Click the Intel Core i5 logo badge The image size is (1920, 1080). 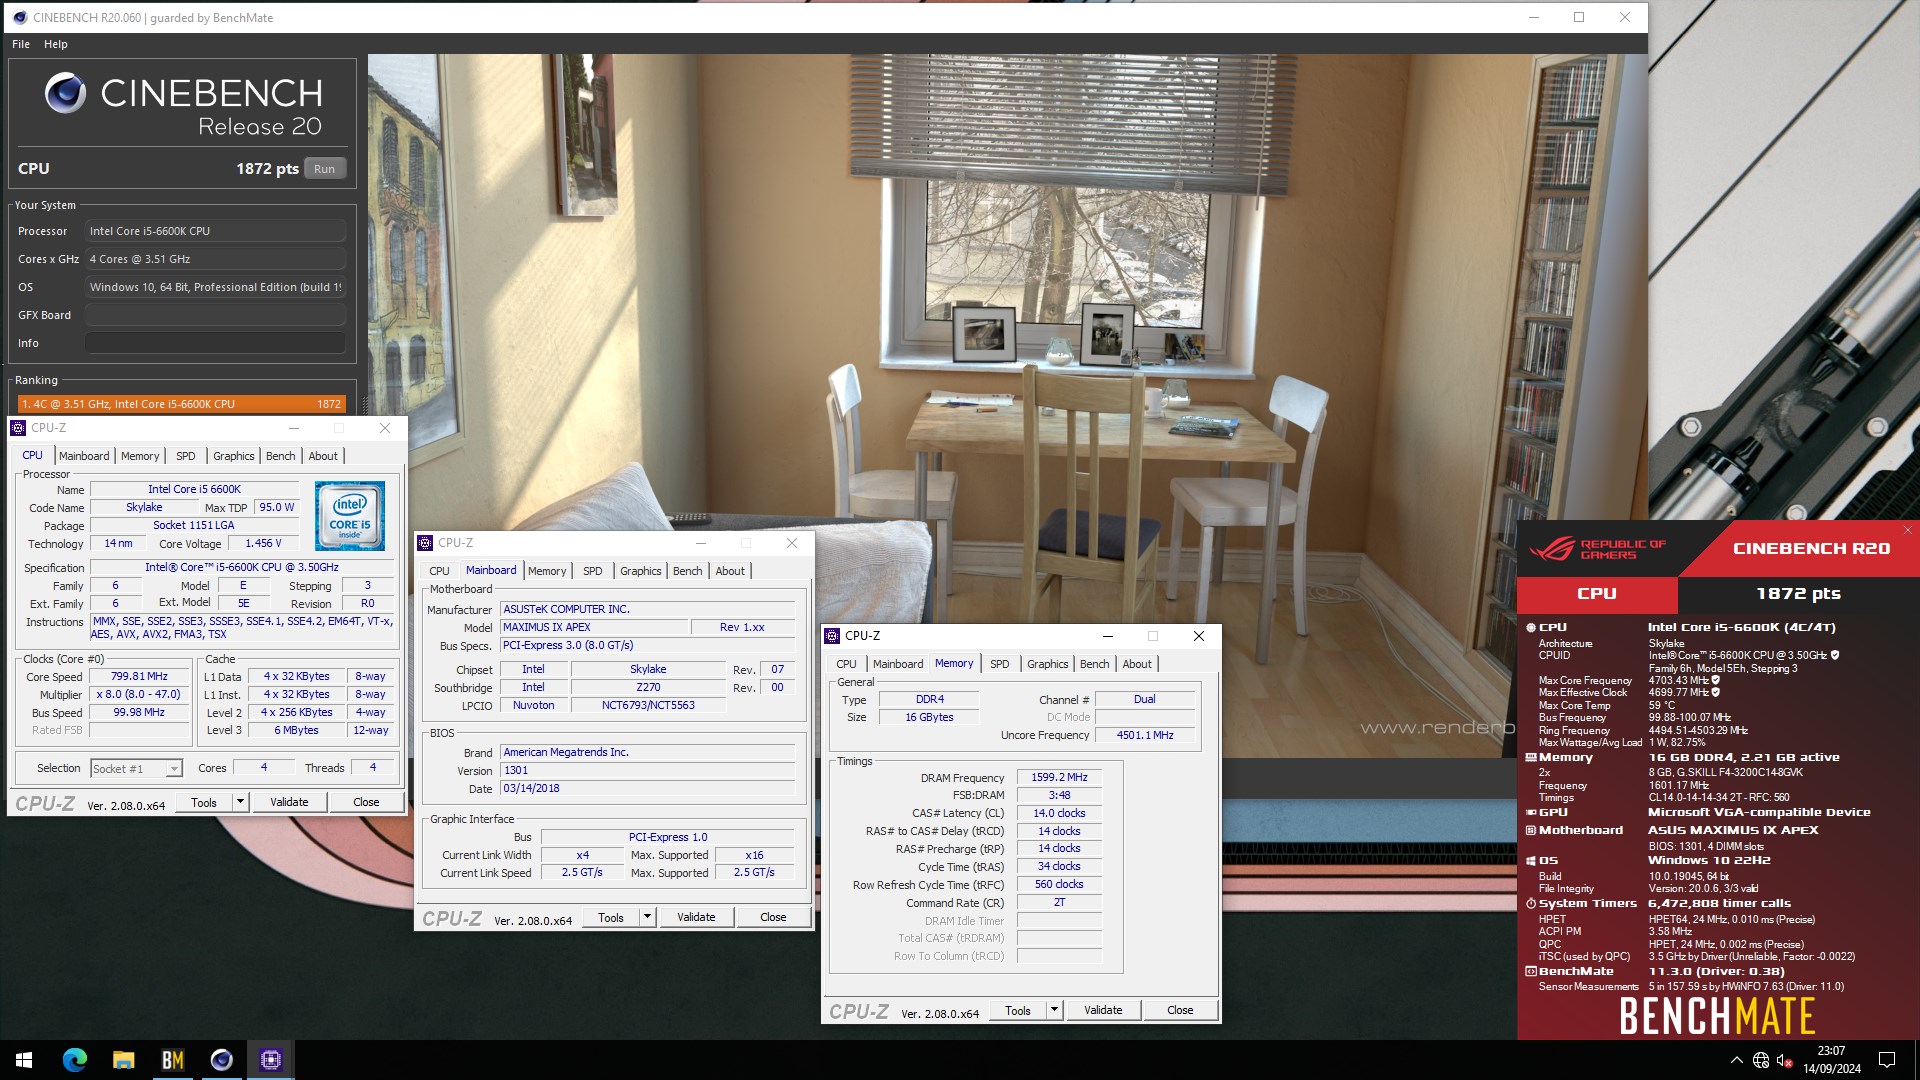(x=350, y=516)
